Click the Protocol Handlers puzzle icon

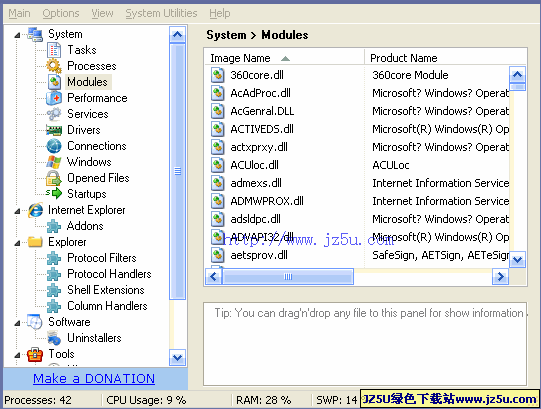tap(54, 274)
